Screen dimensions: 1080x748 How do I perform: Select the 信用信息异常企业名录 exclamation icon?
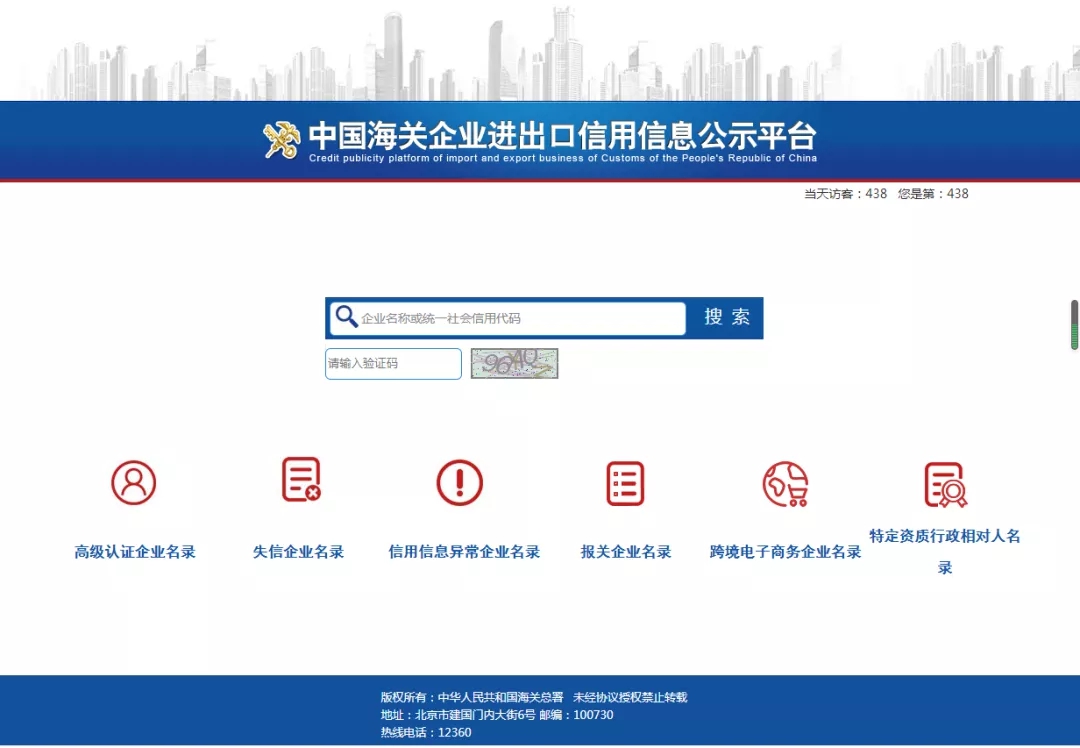(460, 482)
